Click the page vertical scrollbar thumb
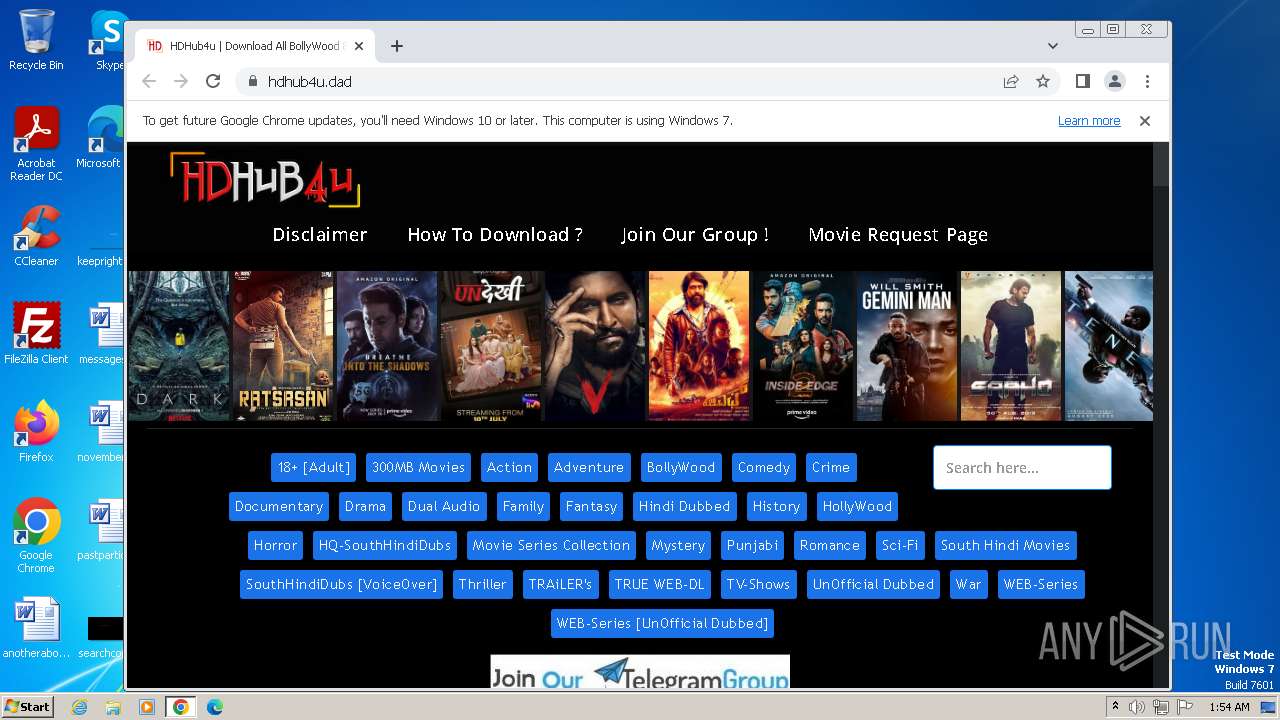The image size is (1280, 720). [1161, 165]
